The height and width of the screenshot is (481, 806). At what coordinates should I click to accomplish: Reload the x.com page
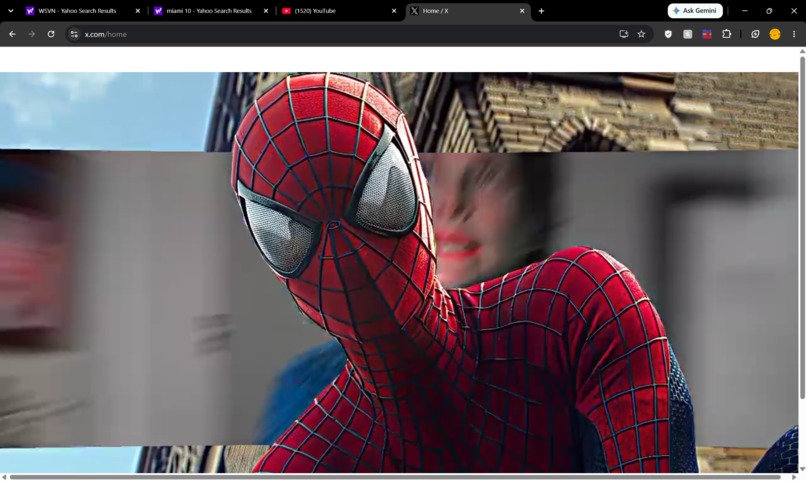tap(51, 34)
